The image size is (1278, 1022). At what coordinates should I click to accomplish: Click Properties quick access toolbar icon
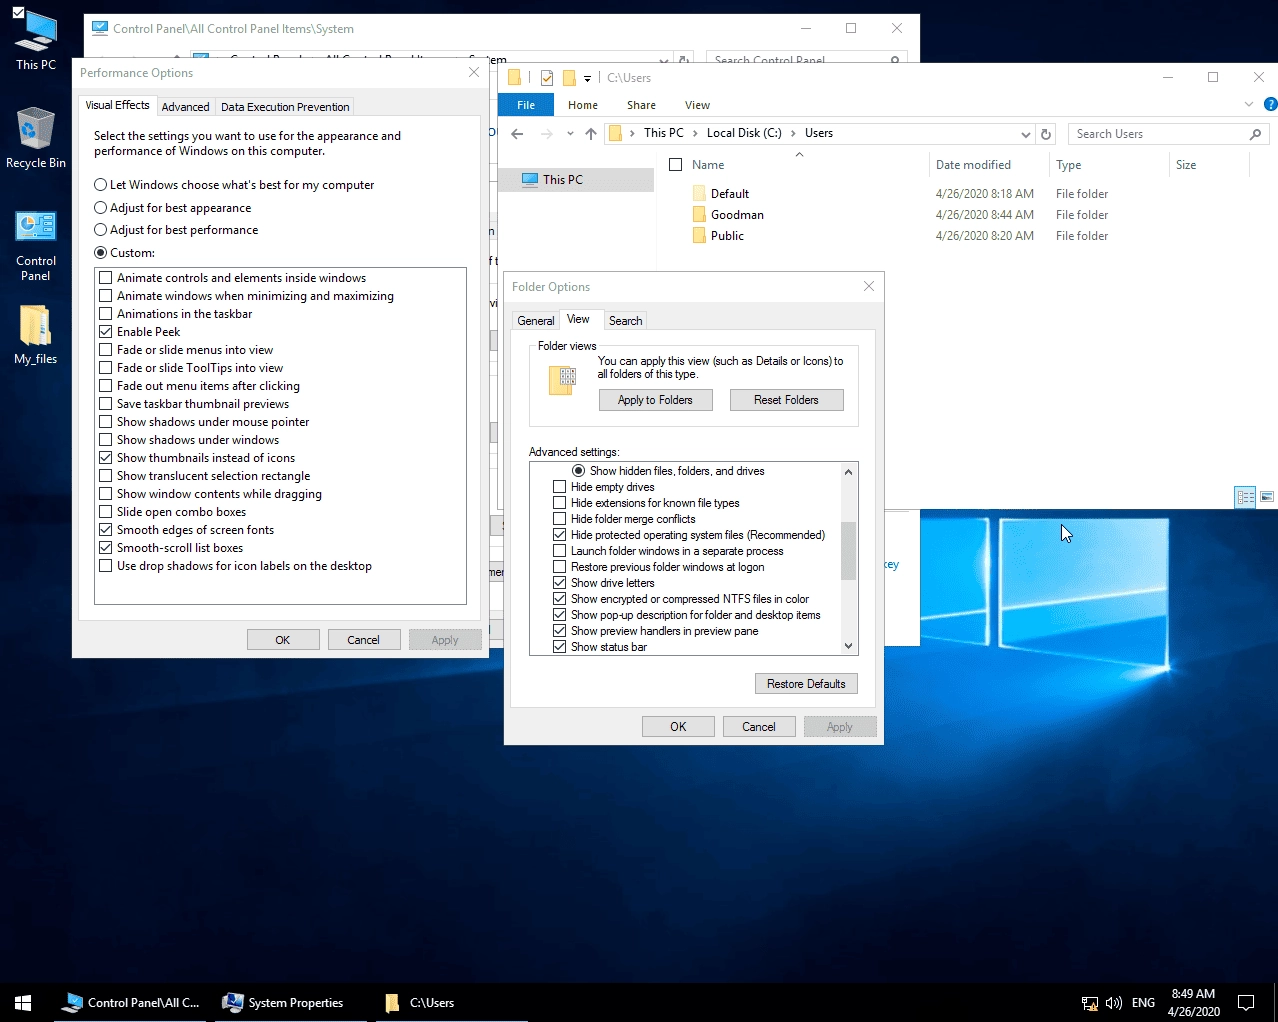[x=547, y=78]
